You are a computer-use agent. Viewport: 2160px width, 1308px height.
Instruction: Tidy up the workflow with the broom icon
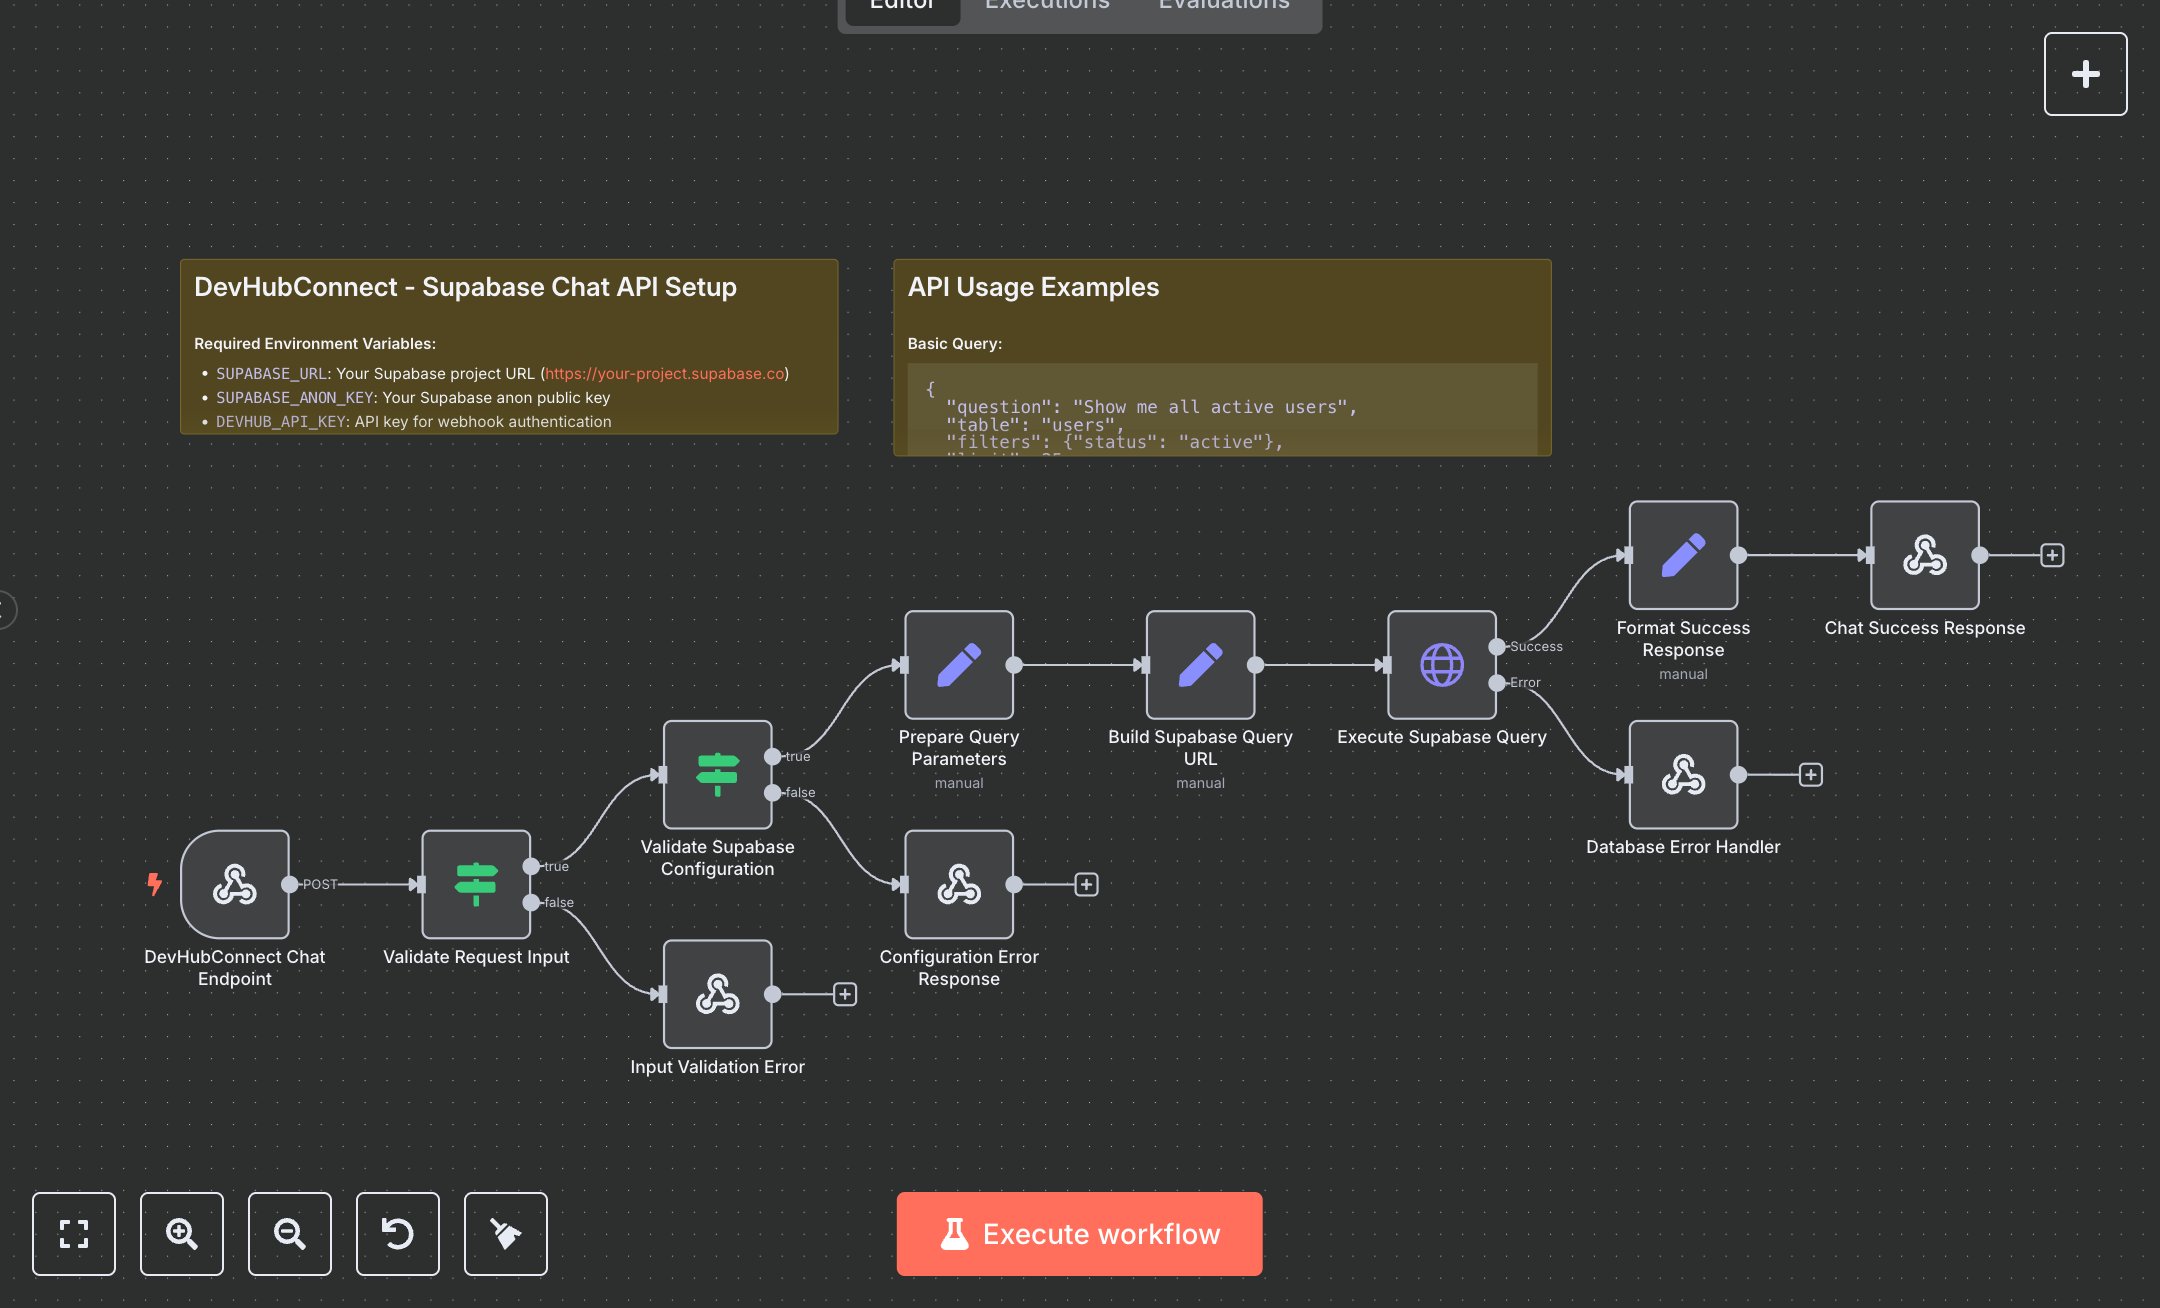505,1234
